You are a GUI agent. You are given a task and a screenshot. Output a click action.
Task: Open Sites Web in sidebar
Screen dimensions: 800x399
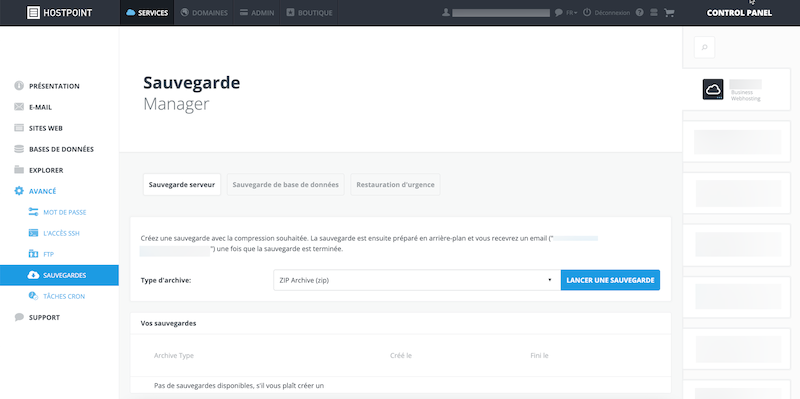[45, 128]
